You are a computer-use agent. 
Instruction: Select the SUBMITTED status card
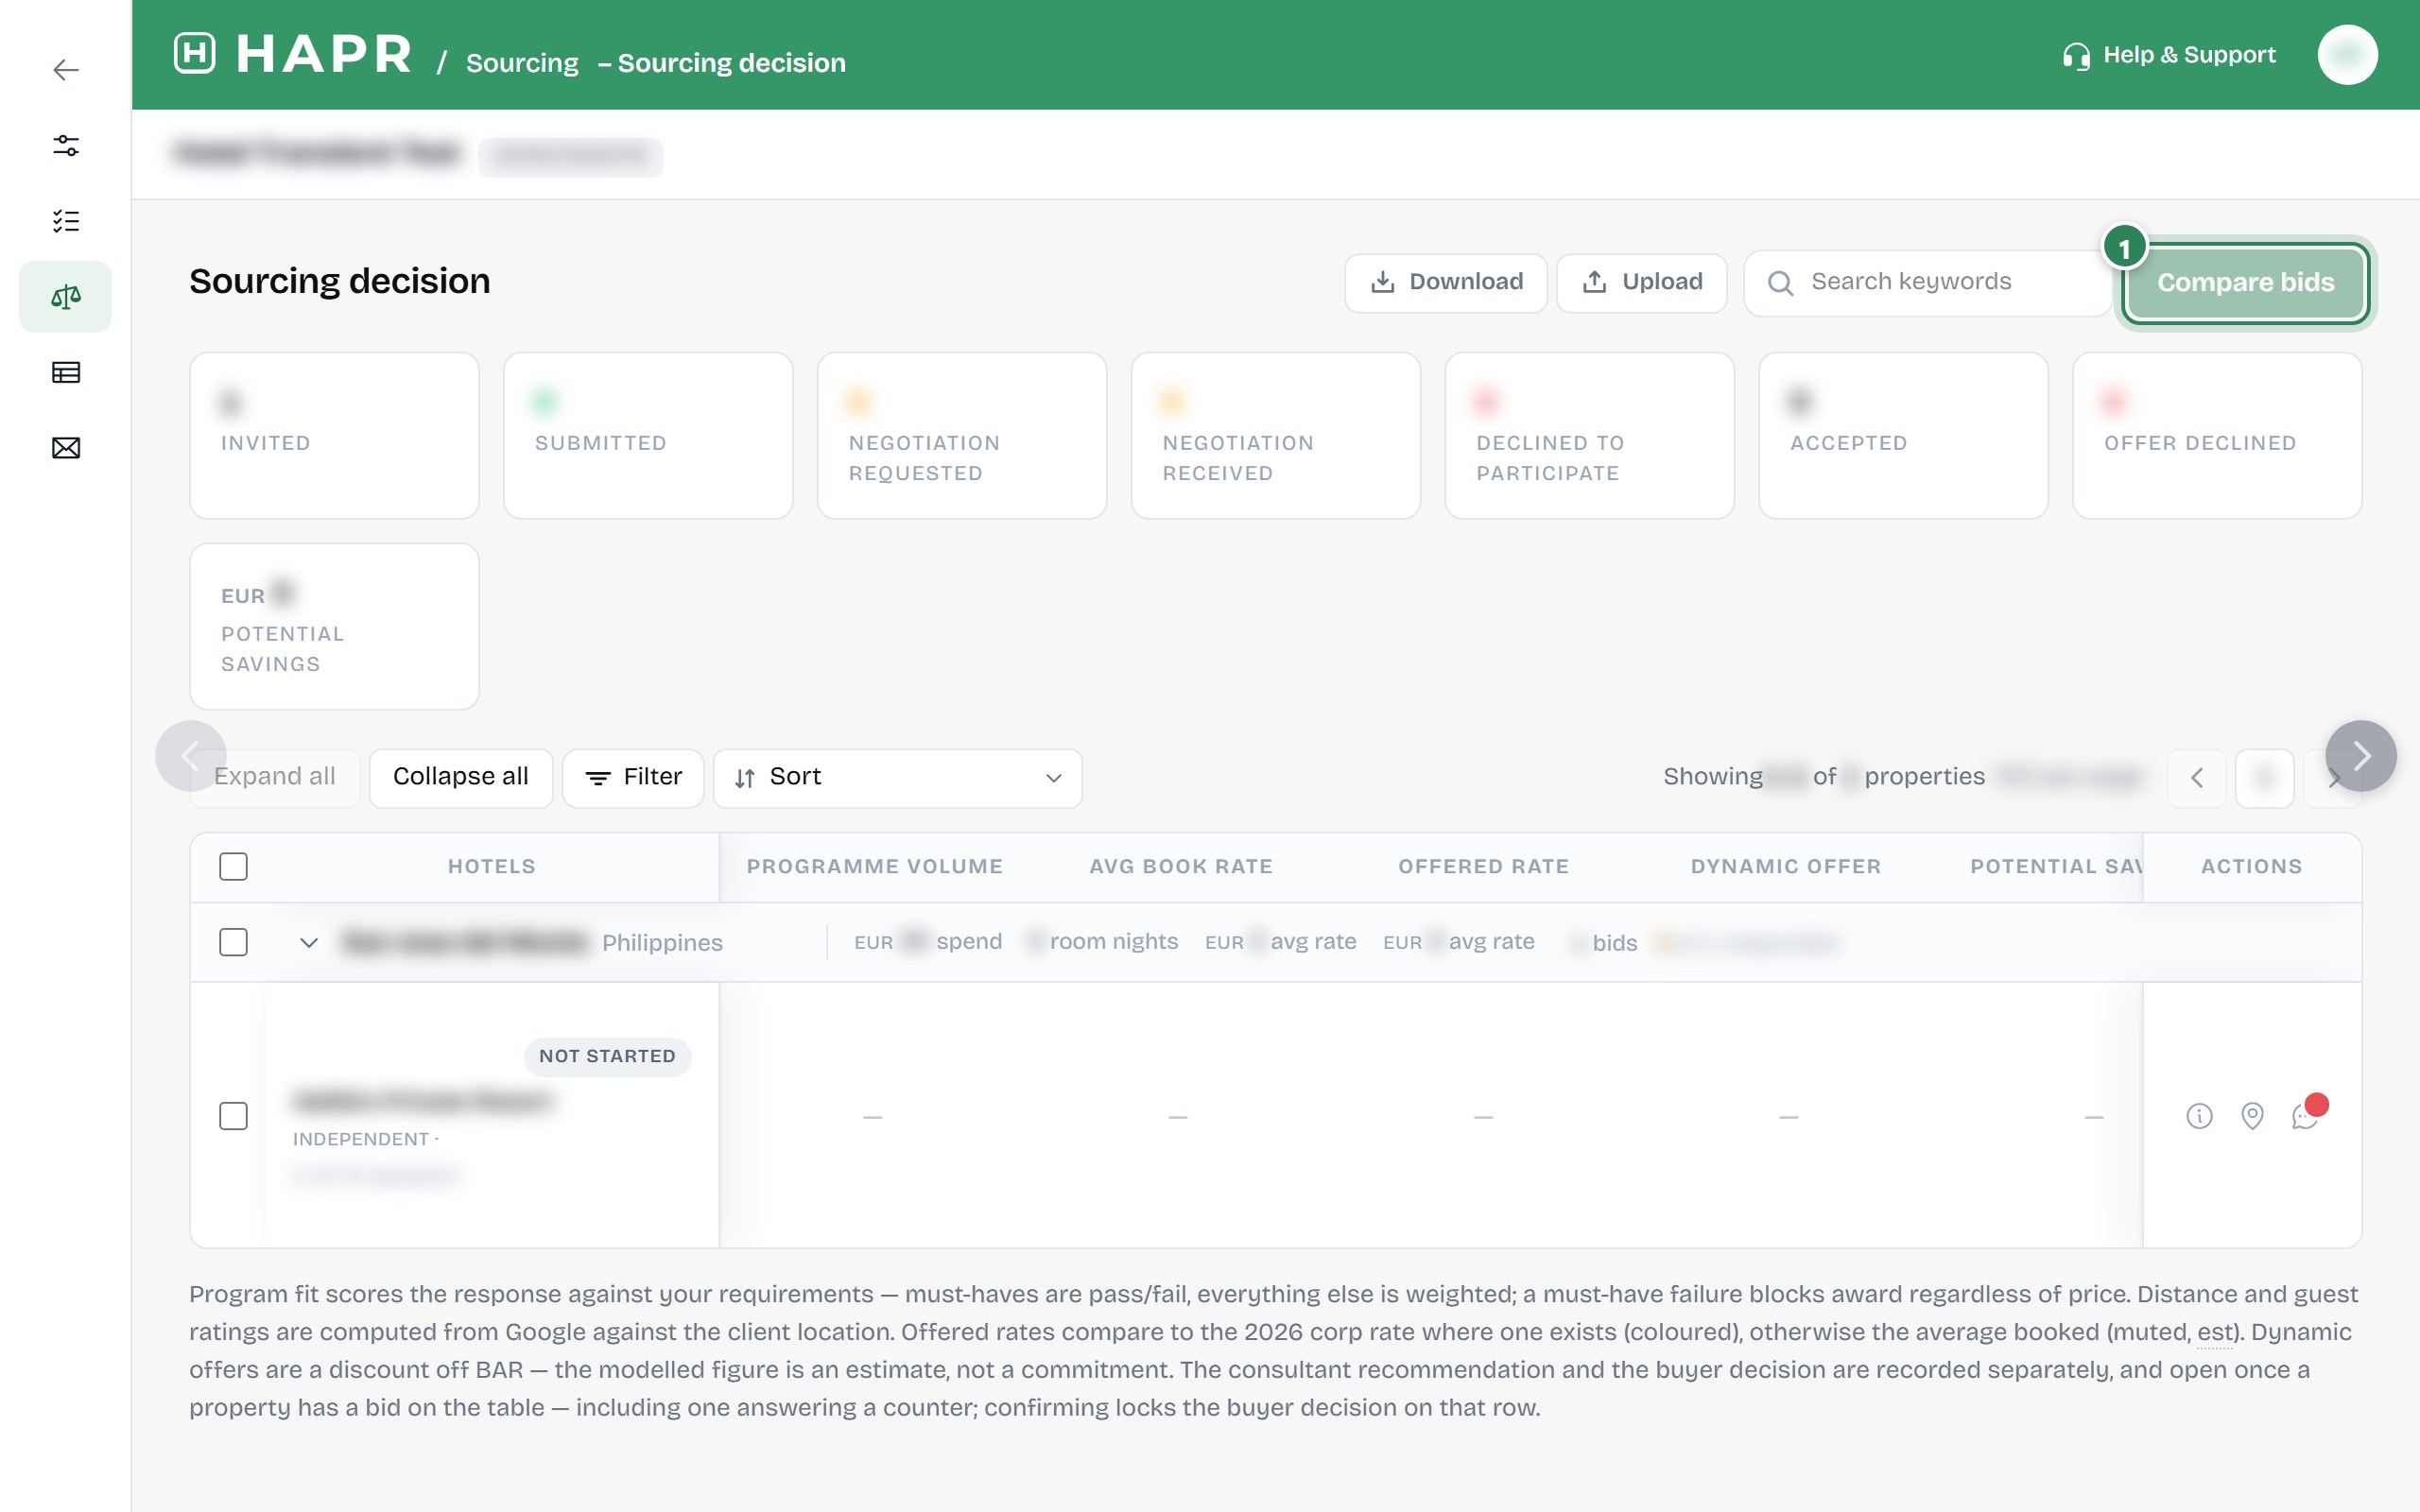[x=648, y=435]
